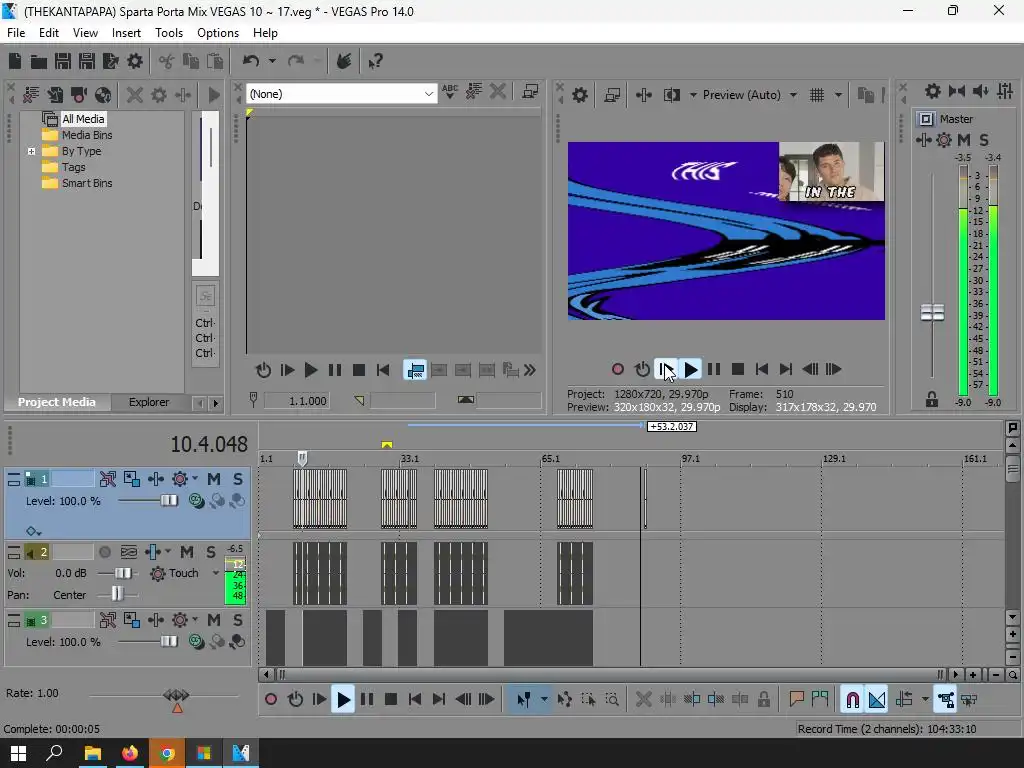Open Project Properties gear in main toolbar

[x=135, y=61]
